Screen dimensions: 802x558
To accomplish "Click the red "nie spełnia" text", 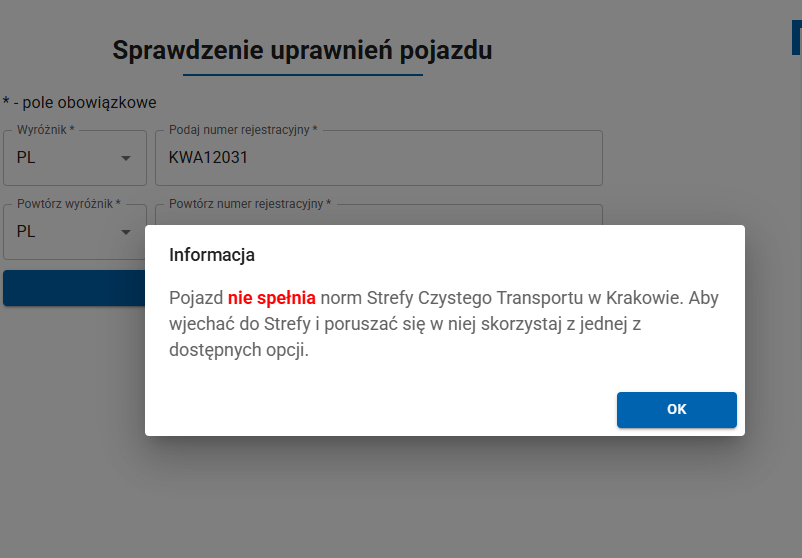I will point(272,298).
